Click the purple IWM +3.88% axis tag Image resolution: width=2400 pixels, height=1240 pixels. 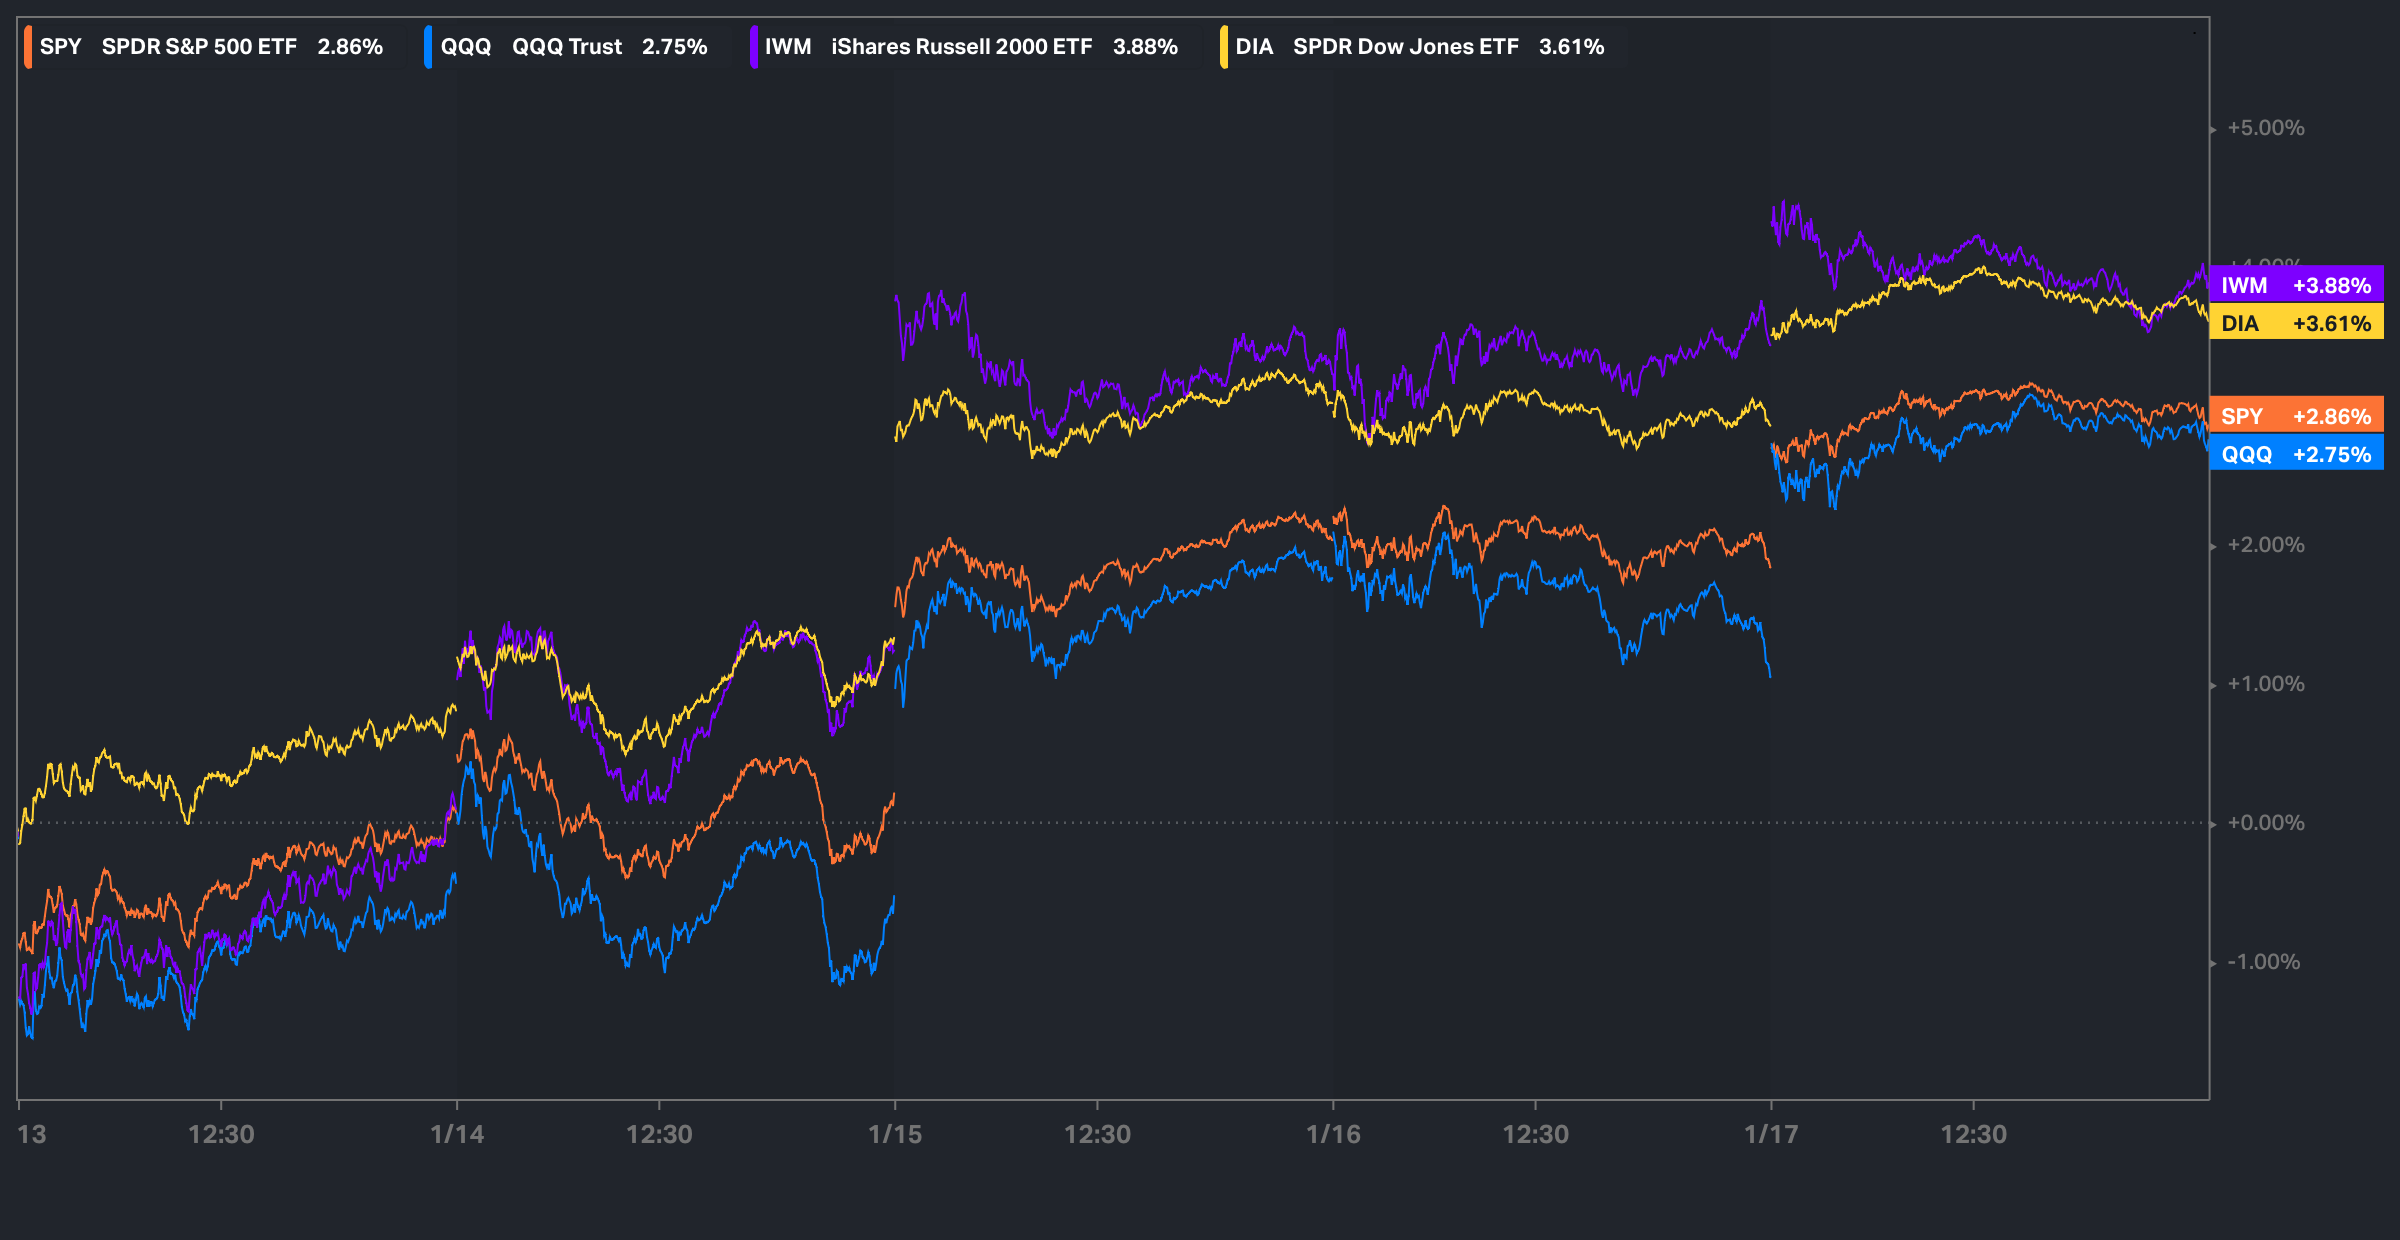coord(2296,285)
